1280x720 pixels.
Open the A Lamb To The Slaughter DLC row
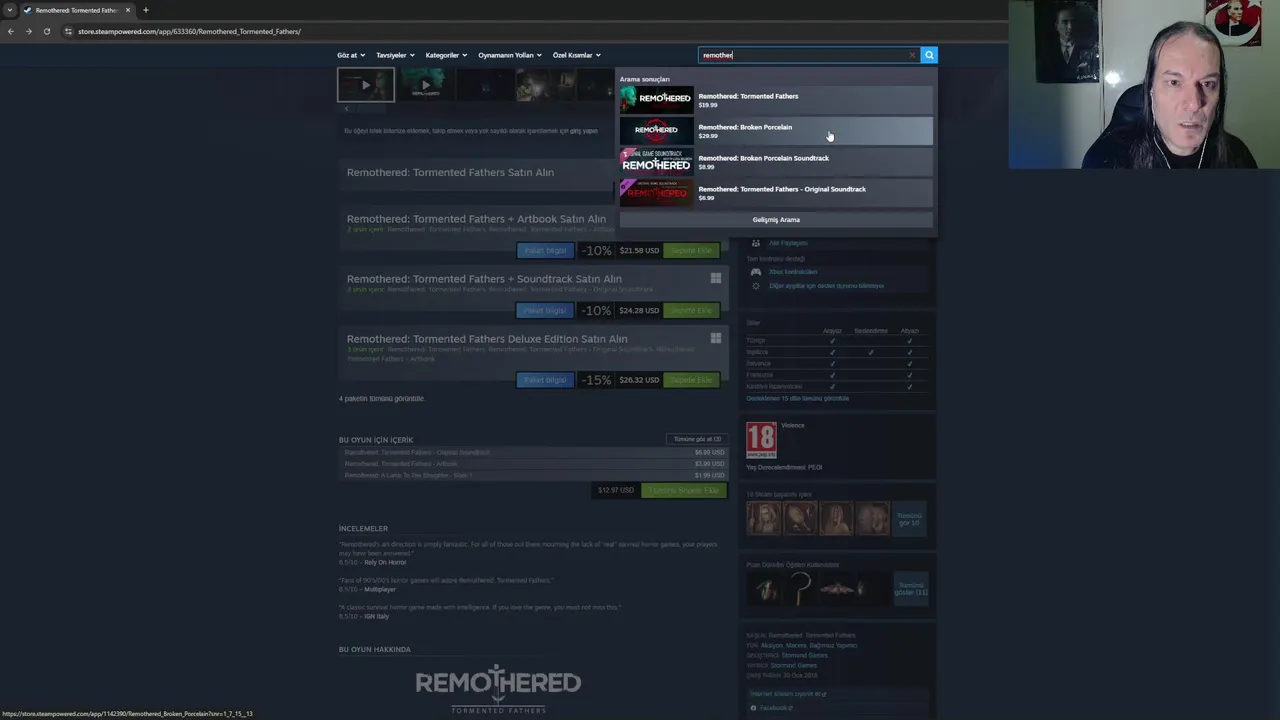pyautogui.click(x=534, y=475)
